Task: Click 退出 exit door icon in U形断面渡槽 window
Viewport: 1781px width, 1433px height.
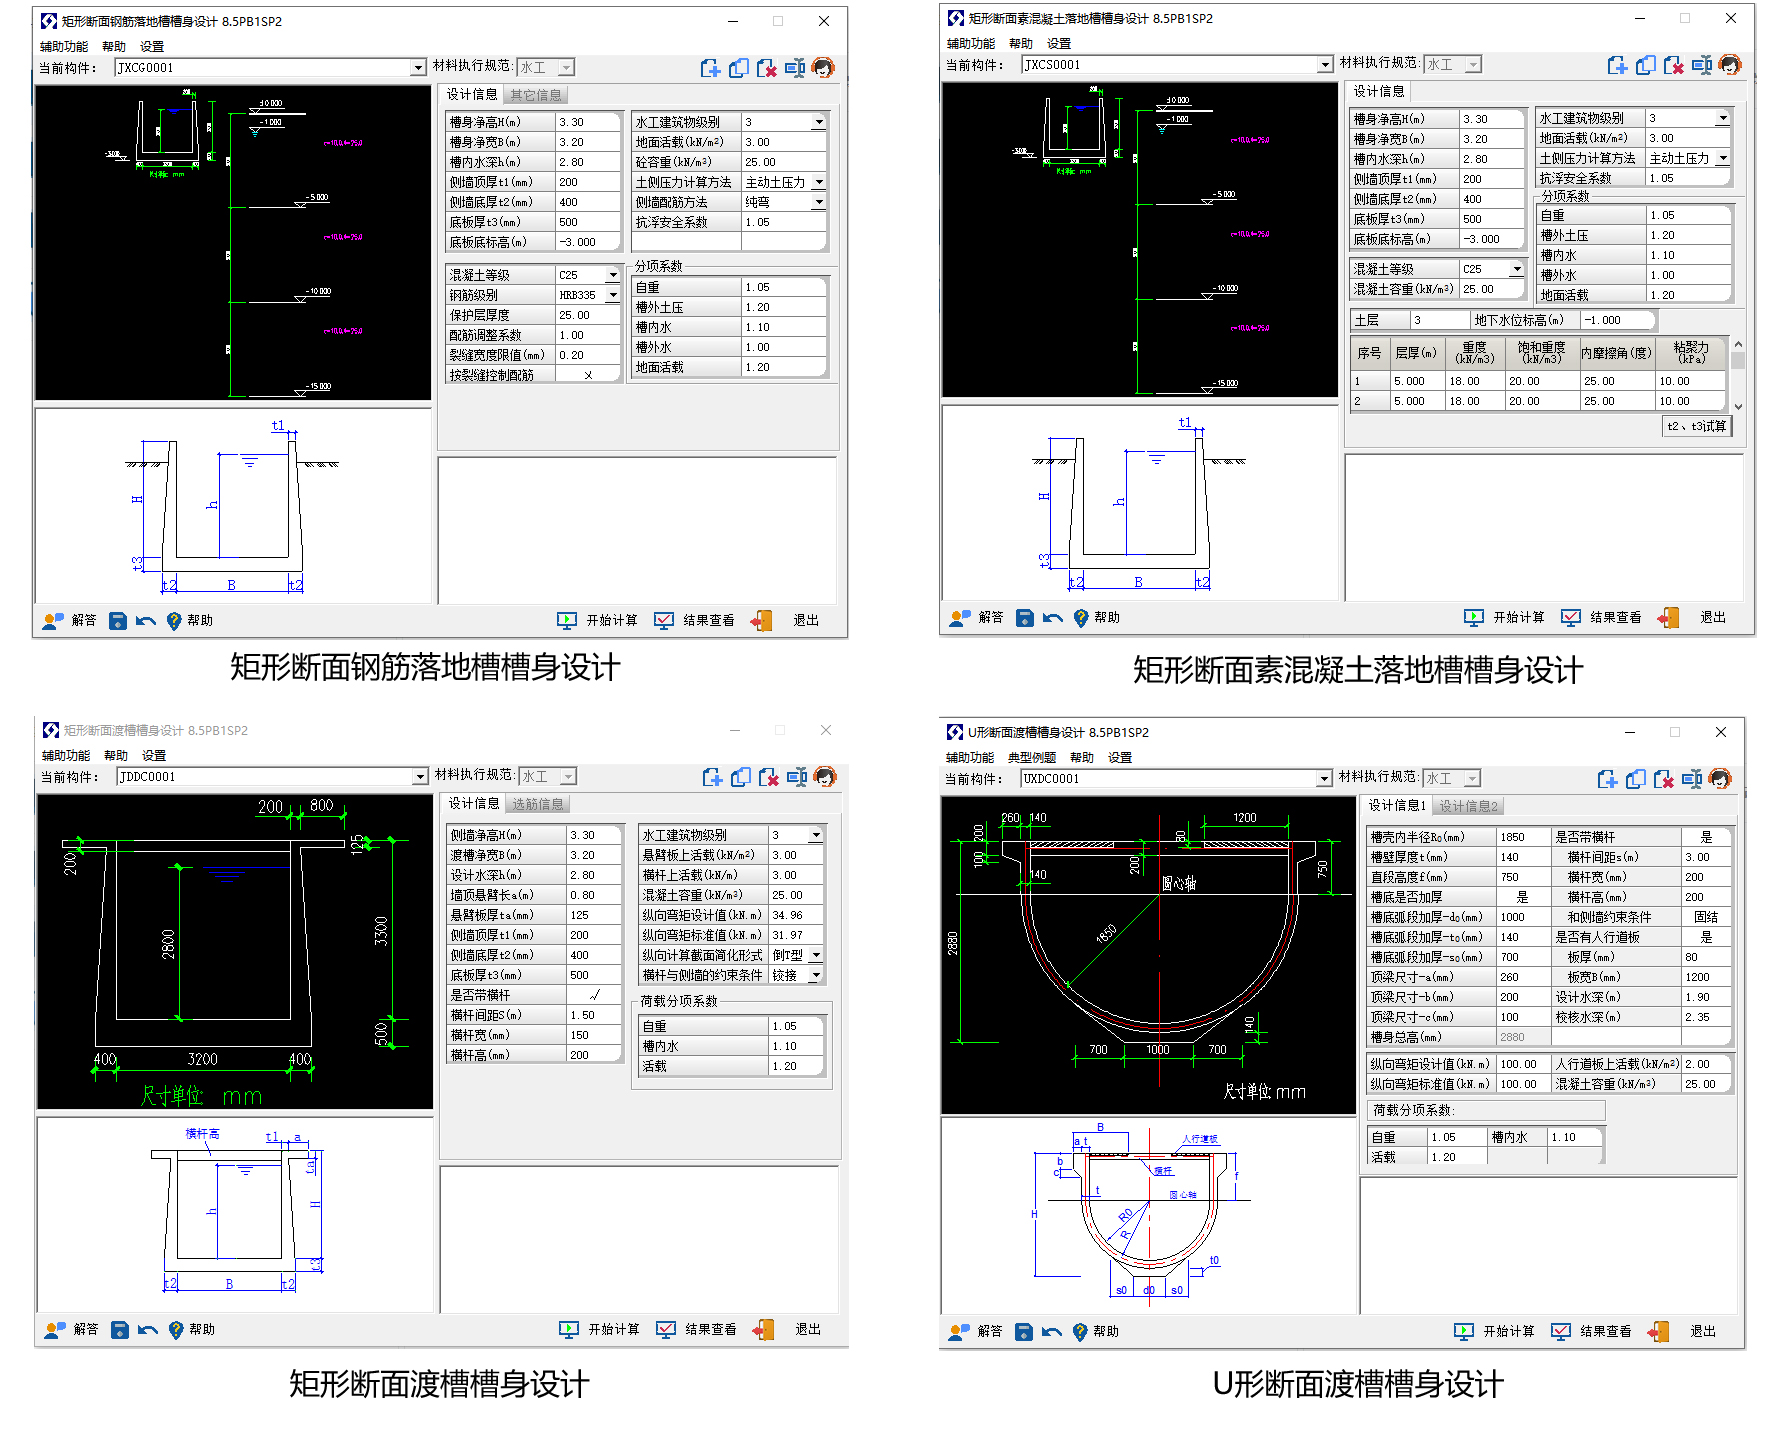Action: pos(1659,1332)
